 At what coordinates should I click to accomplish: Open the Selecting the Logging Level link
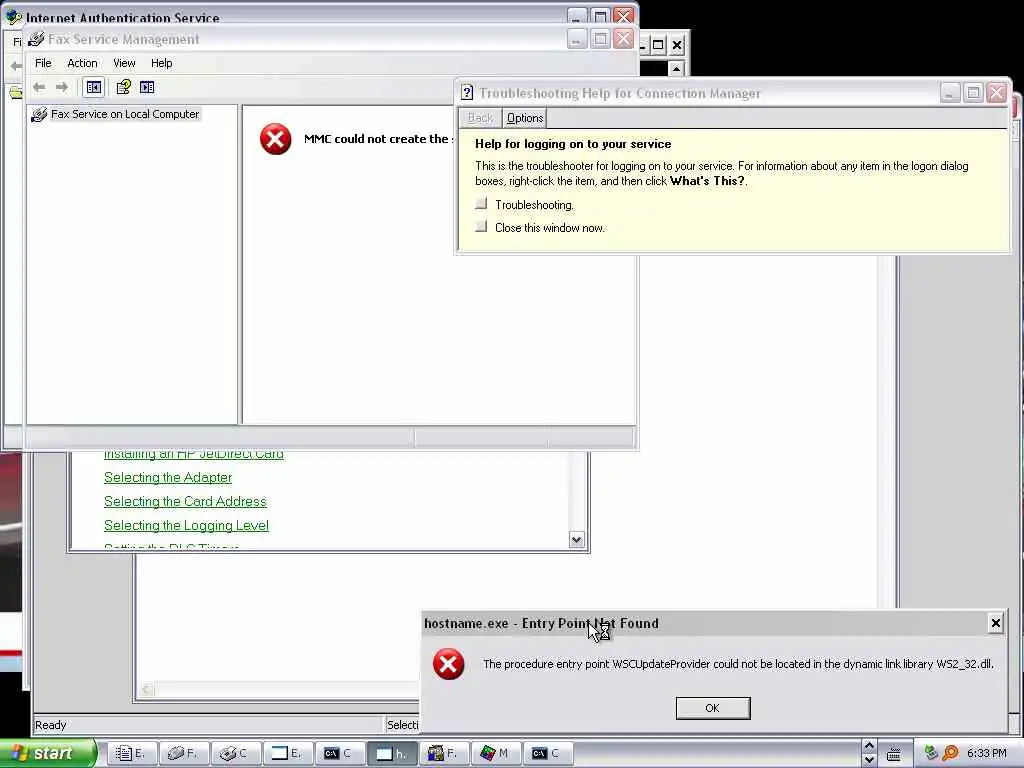pos(186,526)
